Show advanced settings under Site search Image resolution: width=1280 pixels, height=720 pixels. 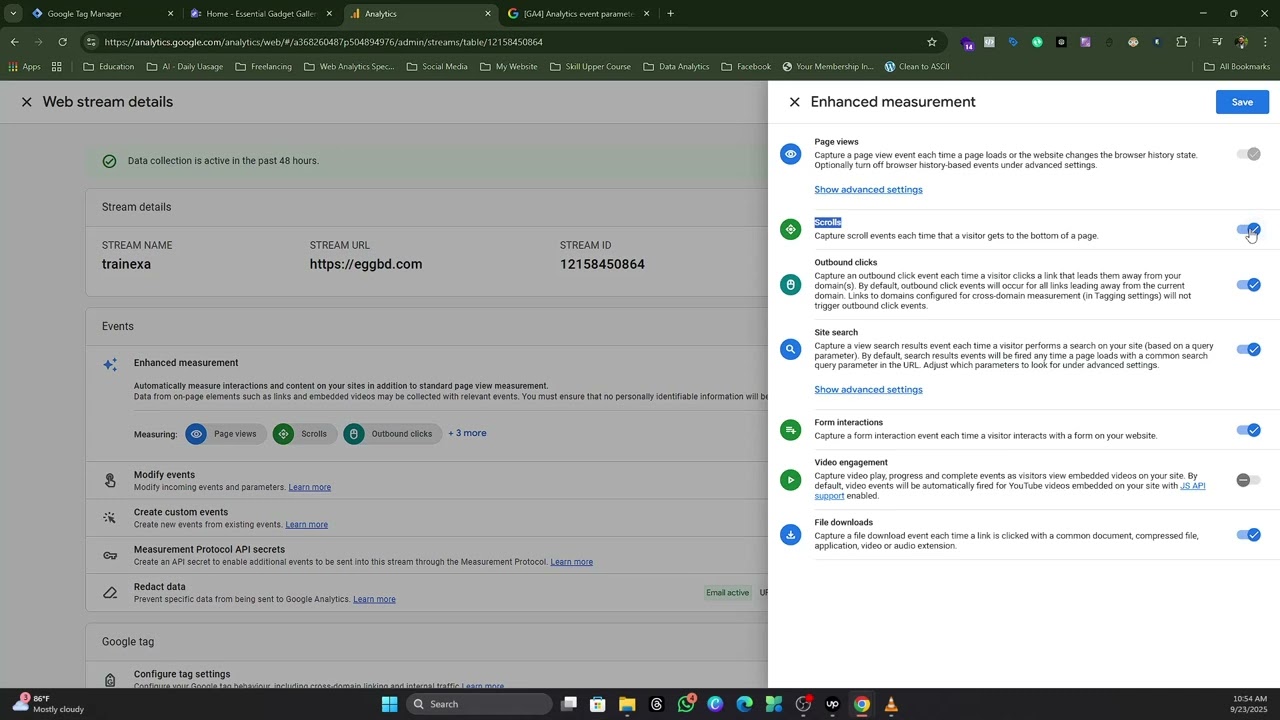[868, 390]
